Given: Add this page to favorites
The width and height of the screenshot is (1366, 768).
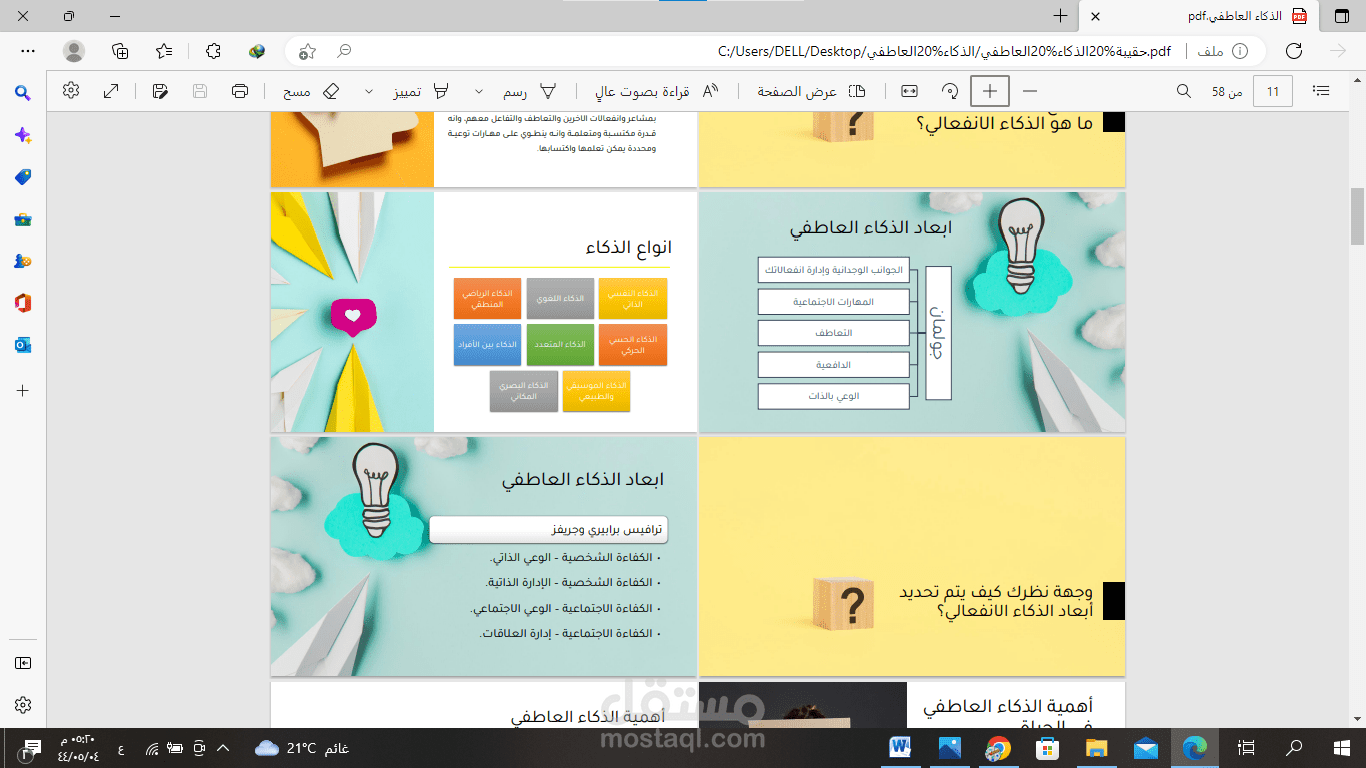Looking at the screenshot, I should click(308, 51).
